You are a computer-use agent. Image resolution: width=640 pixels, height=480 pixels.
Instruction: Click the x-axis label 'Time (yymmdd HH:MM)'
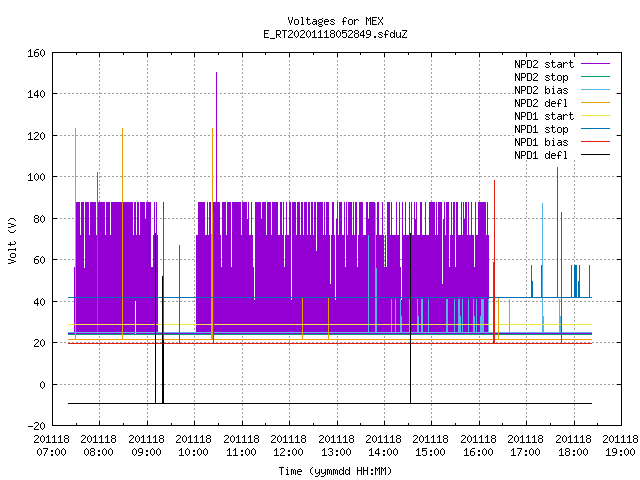[x=335, y=471]
